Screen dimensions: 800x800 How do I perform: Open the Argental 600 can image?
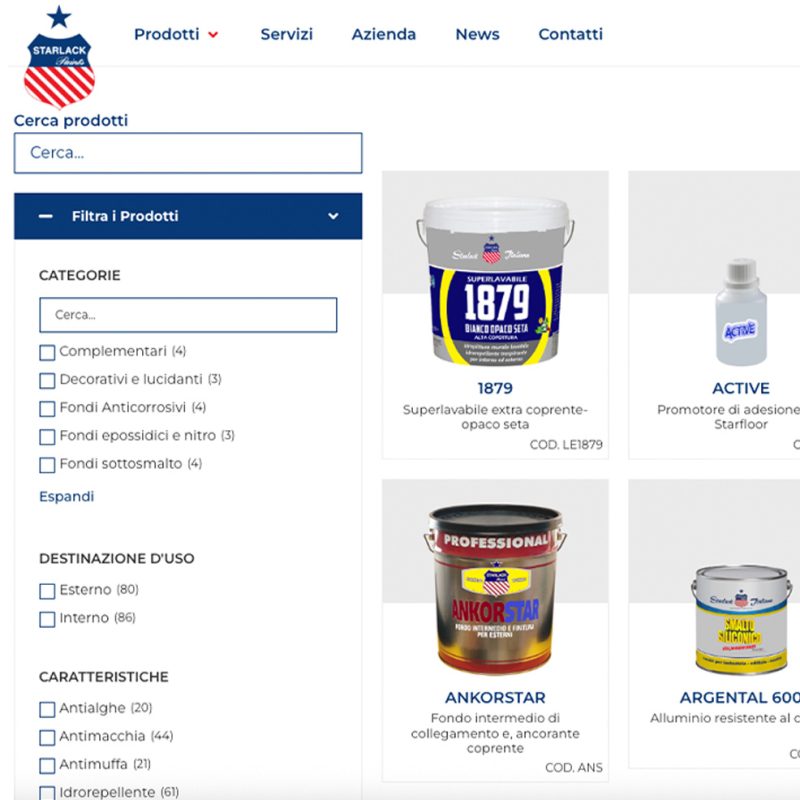pyautogui.click(x=741, y=619)
